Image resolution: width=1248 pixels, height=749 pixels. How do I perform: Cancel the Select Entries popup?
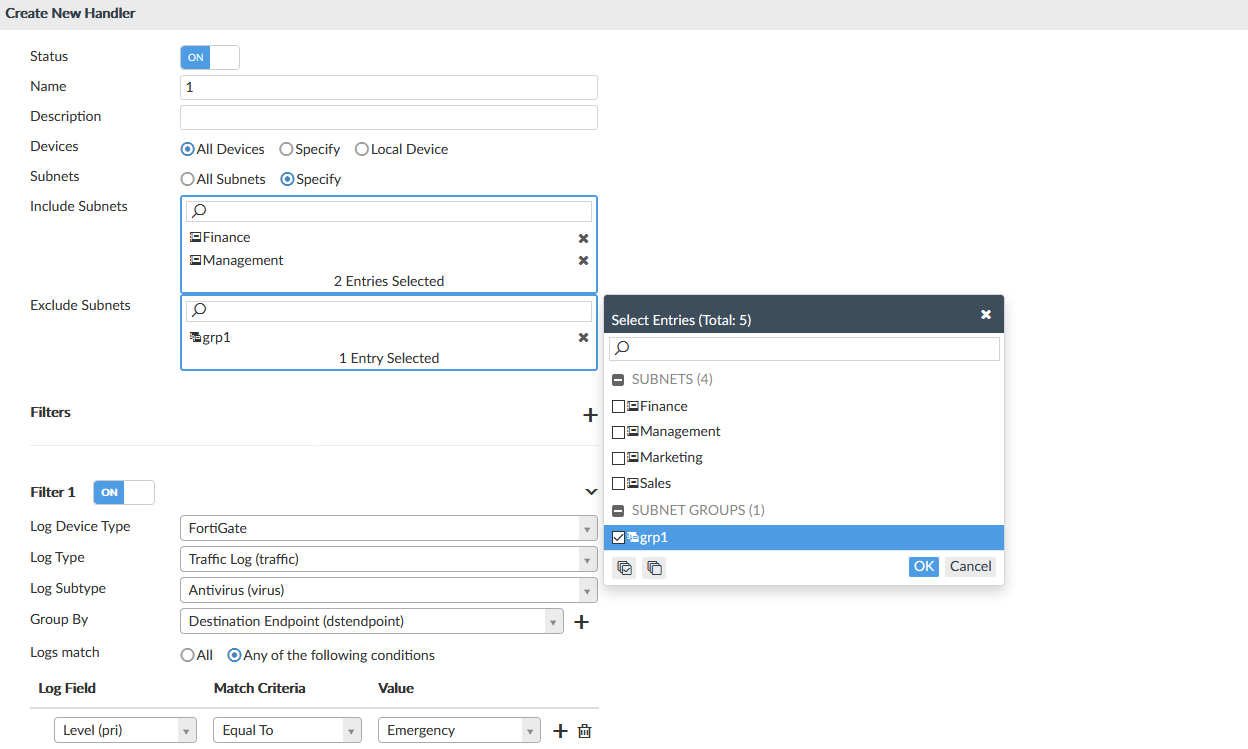pyautogui.click(x=970, y=567)
